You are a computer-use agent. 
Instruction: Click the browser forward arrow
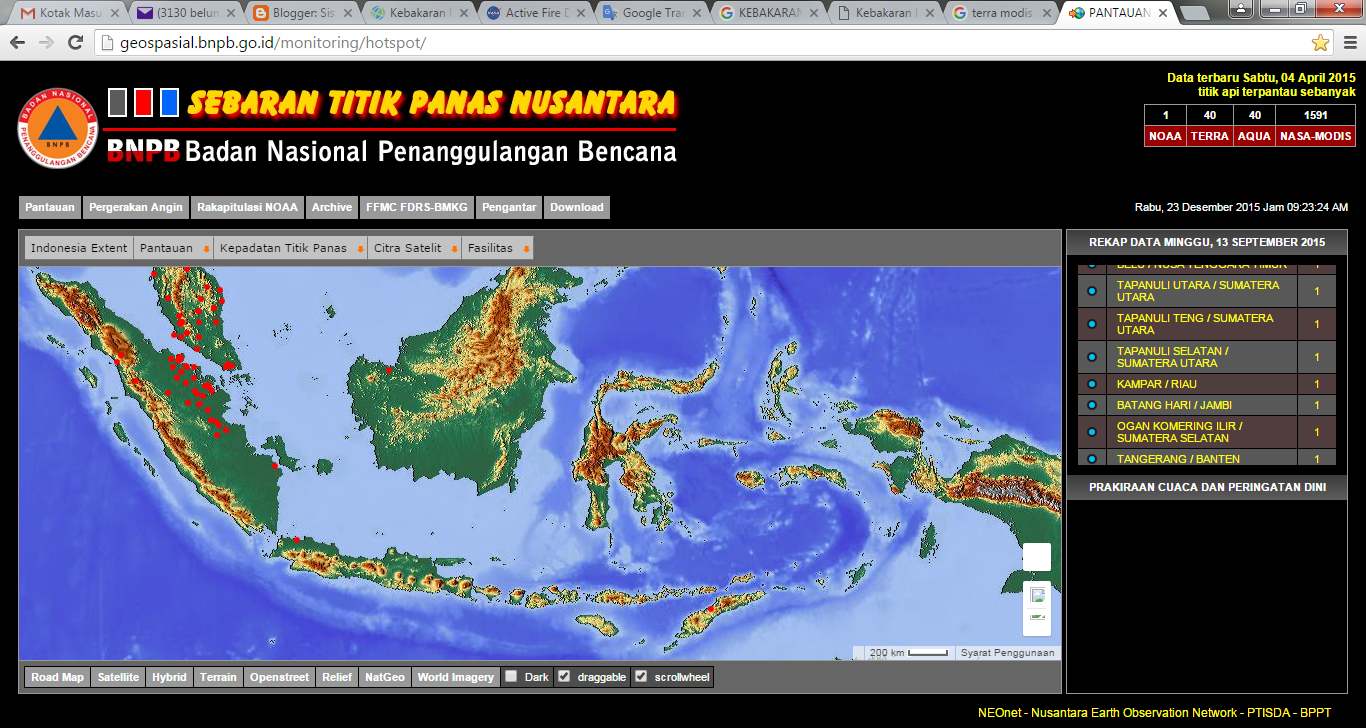[46, 43]
